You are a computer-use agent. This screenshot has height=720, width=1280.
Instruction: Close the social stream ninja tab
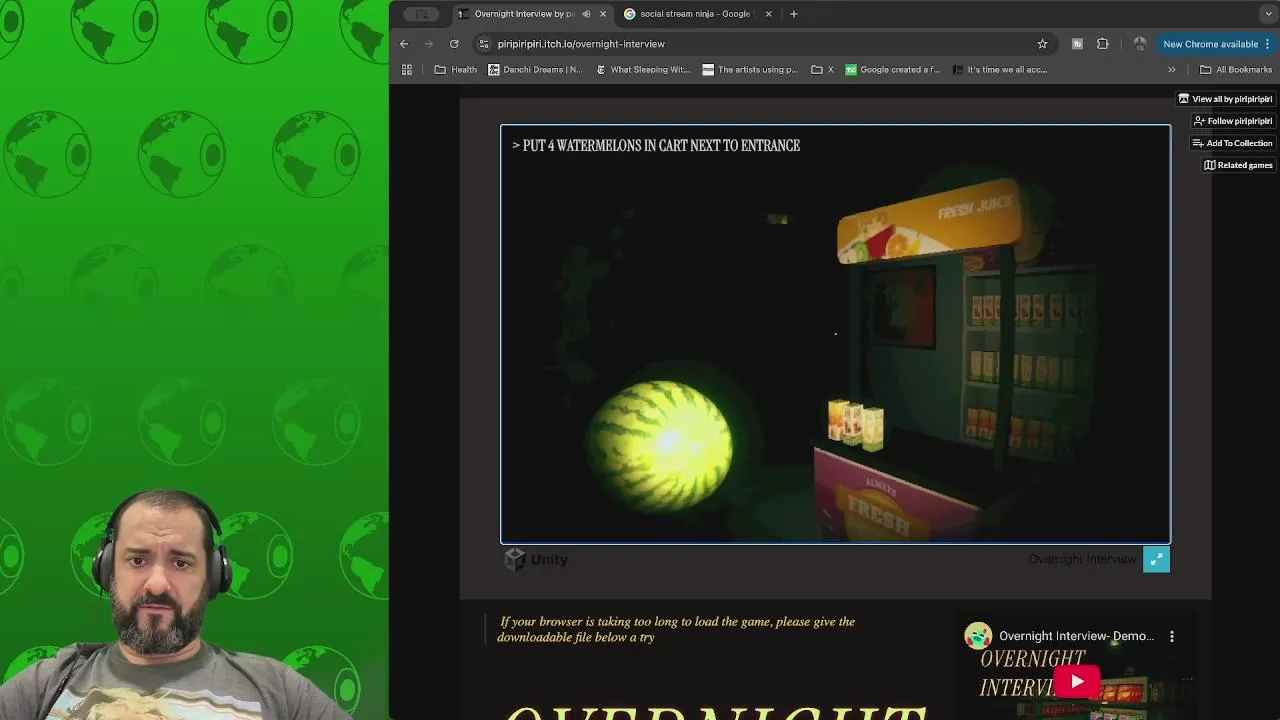pos(768,14)
